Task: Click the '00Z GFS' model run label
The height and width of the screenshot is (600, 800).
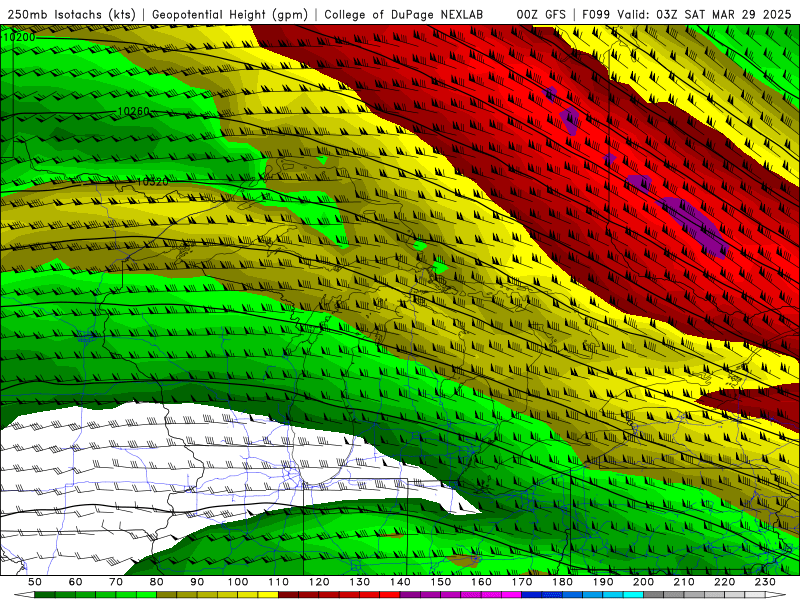Action: click(541, 14)
